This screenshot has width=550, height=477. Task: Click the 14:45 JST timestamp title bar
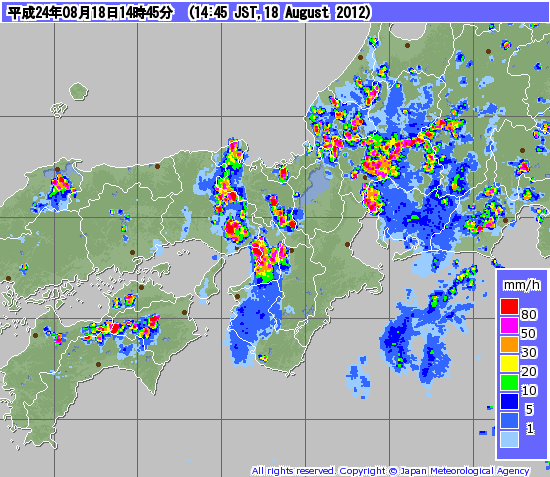pos(275,13)
